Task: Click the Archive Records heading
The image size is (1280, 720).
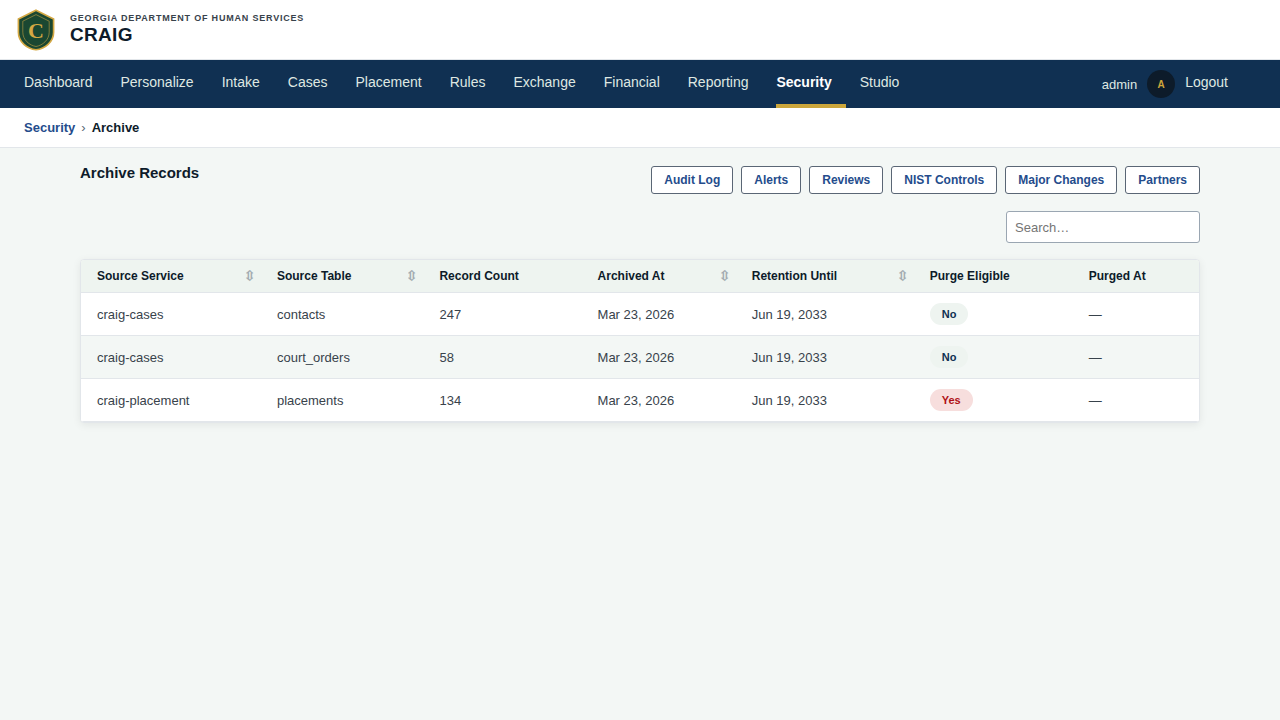Action: 139,173
